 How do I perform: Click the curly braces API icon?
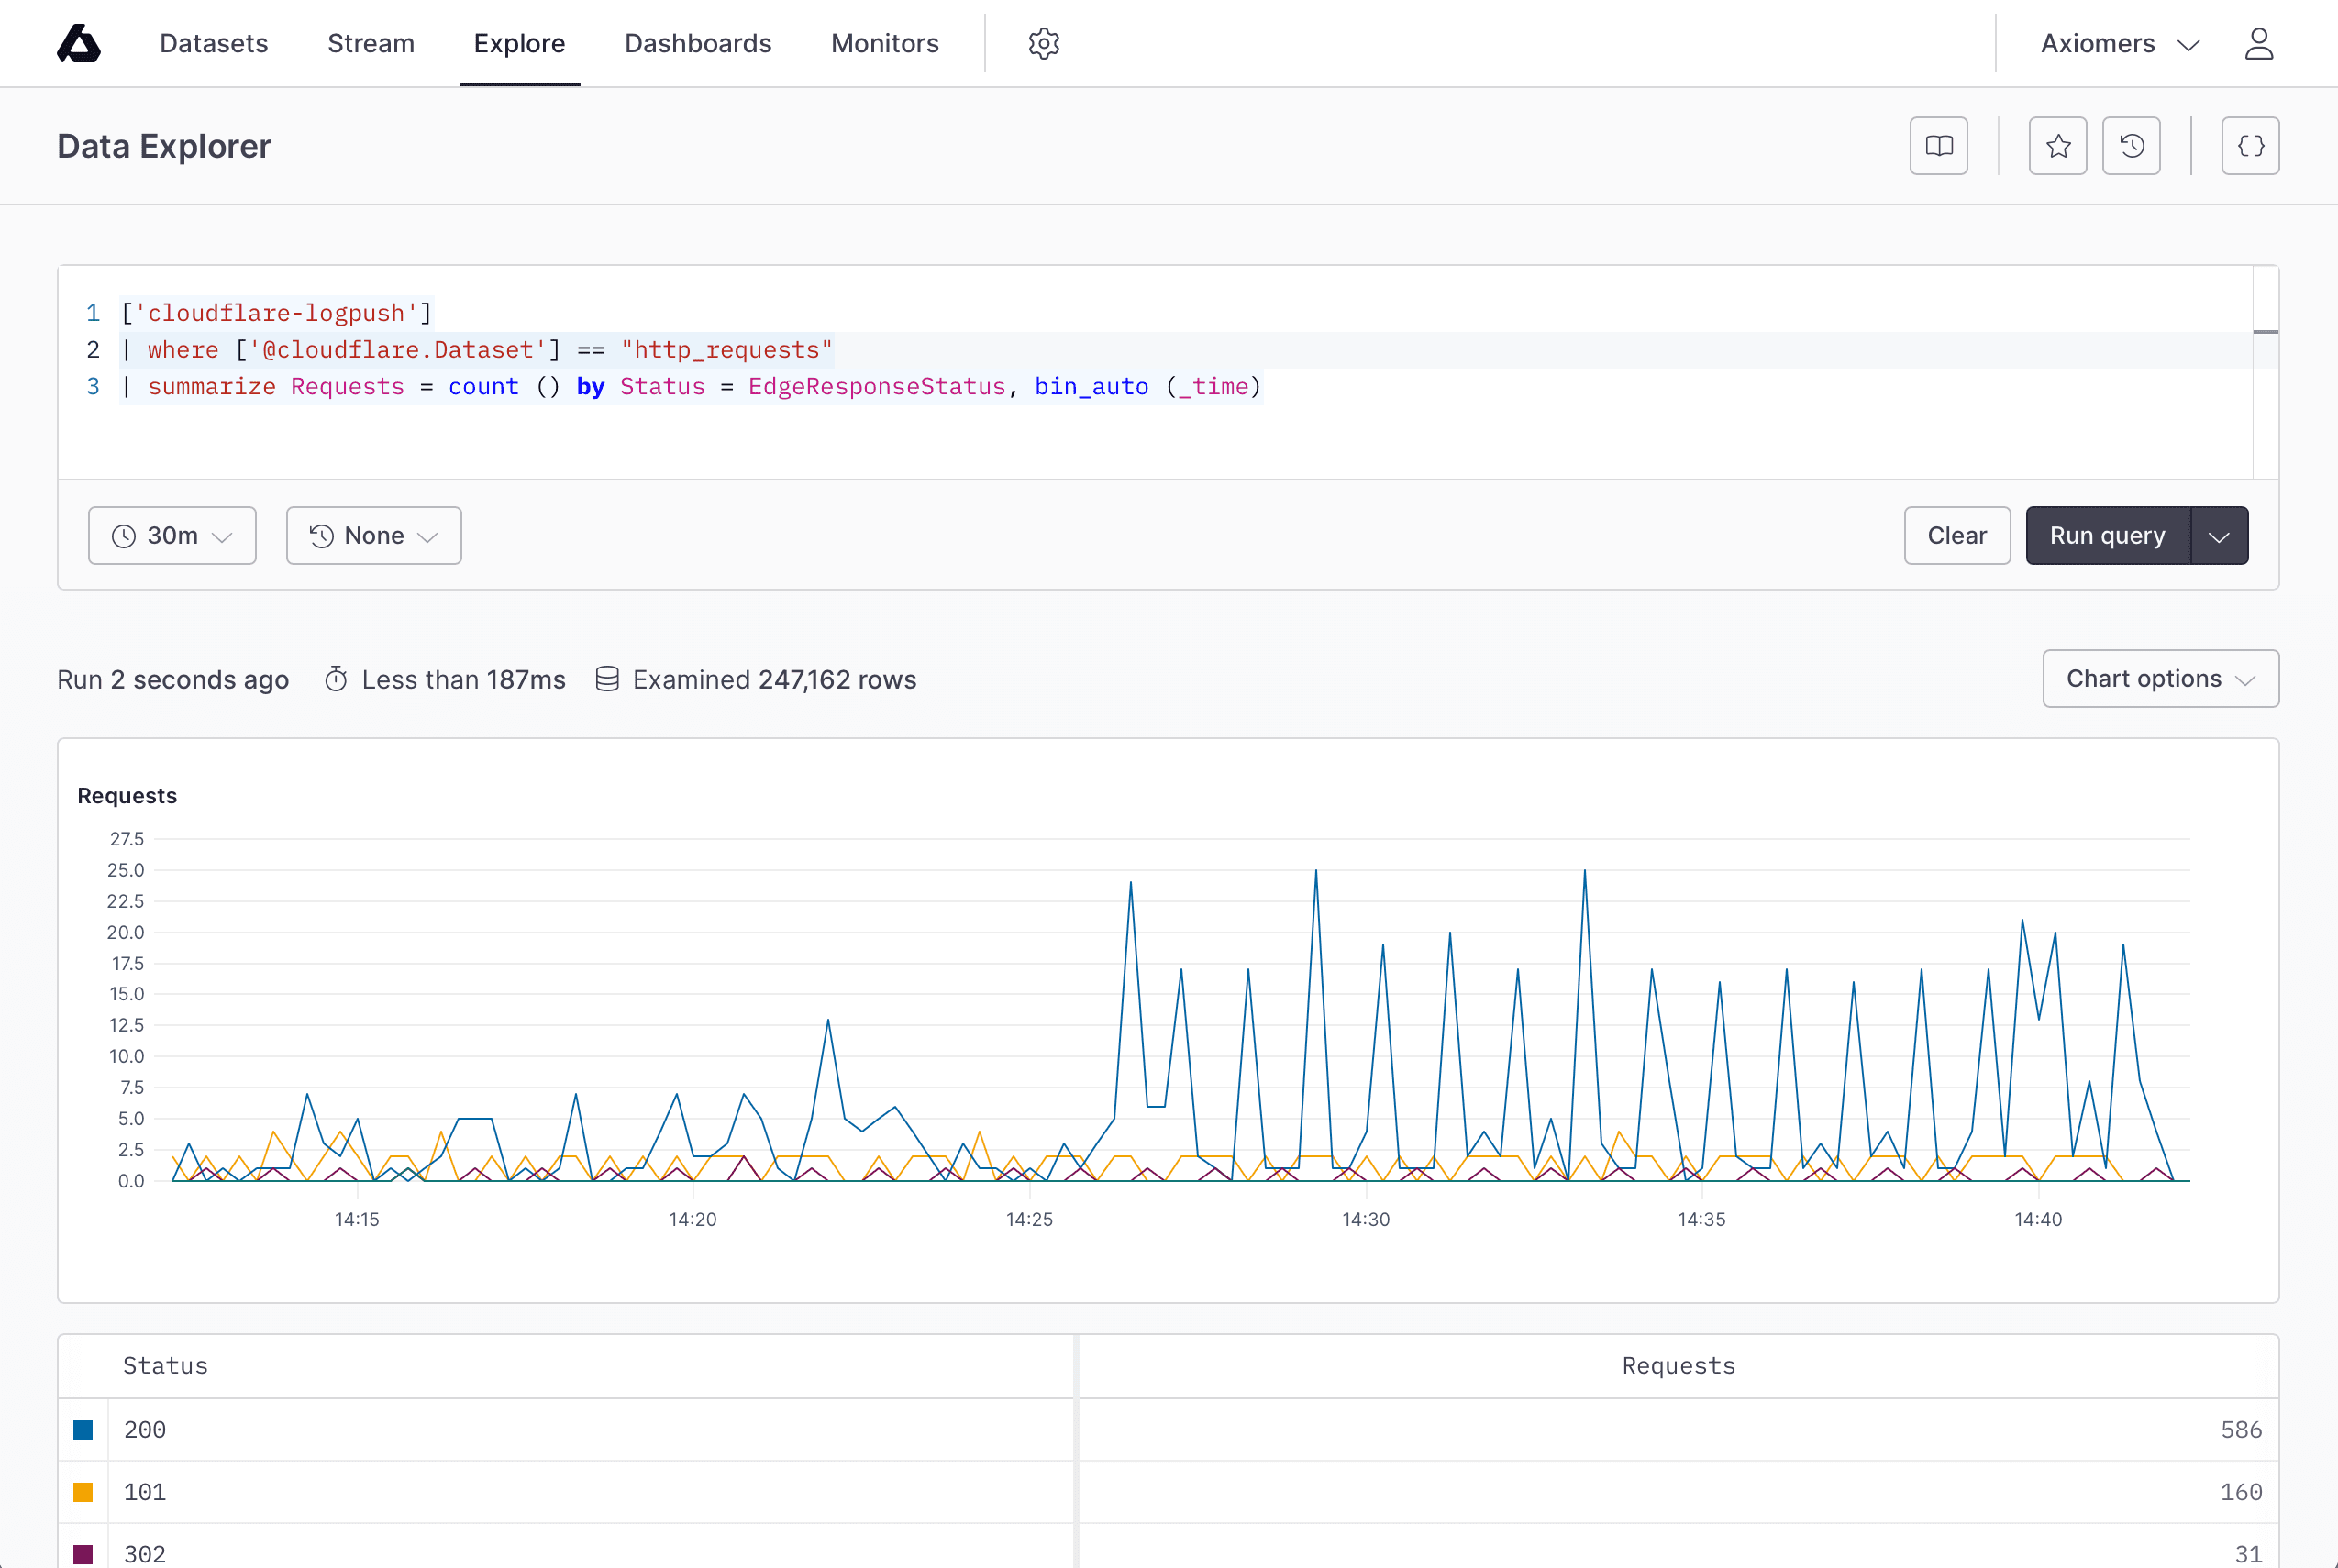coord(2250,146)
